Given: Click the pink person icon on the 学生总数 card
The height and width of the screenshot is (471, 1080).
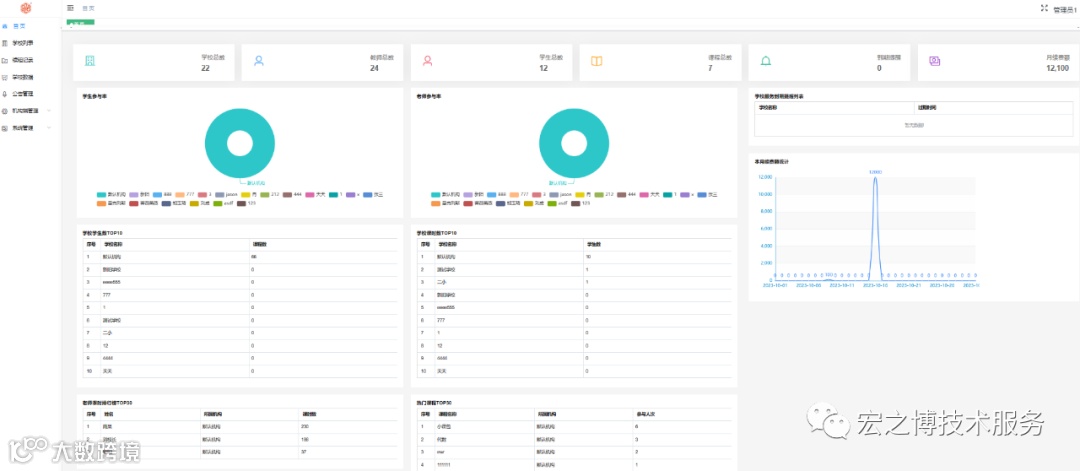Looking at the screenshot, I should [x=428, y=61].
